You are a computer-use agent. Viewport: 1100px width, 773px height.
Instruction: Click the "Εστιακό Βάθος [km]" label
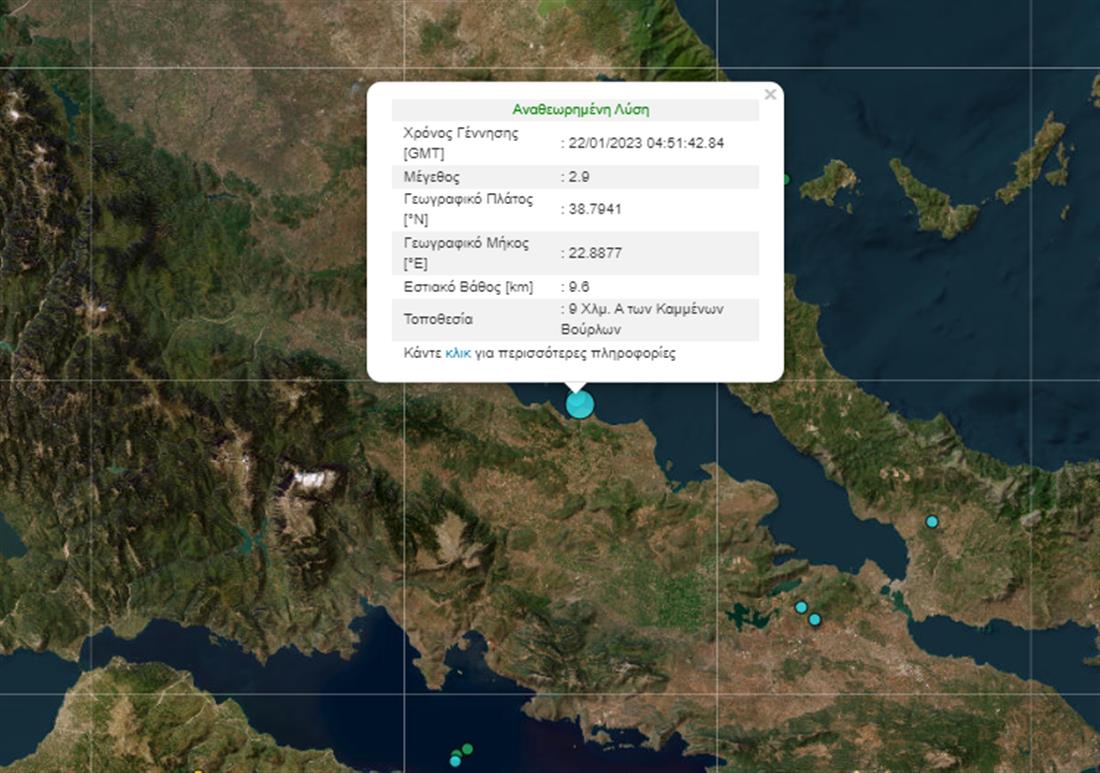point(468,287)
